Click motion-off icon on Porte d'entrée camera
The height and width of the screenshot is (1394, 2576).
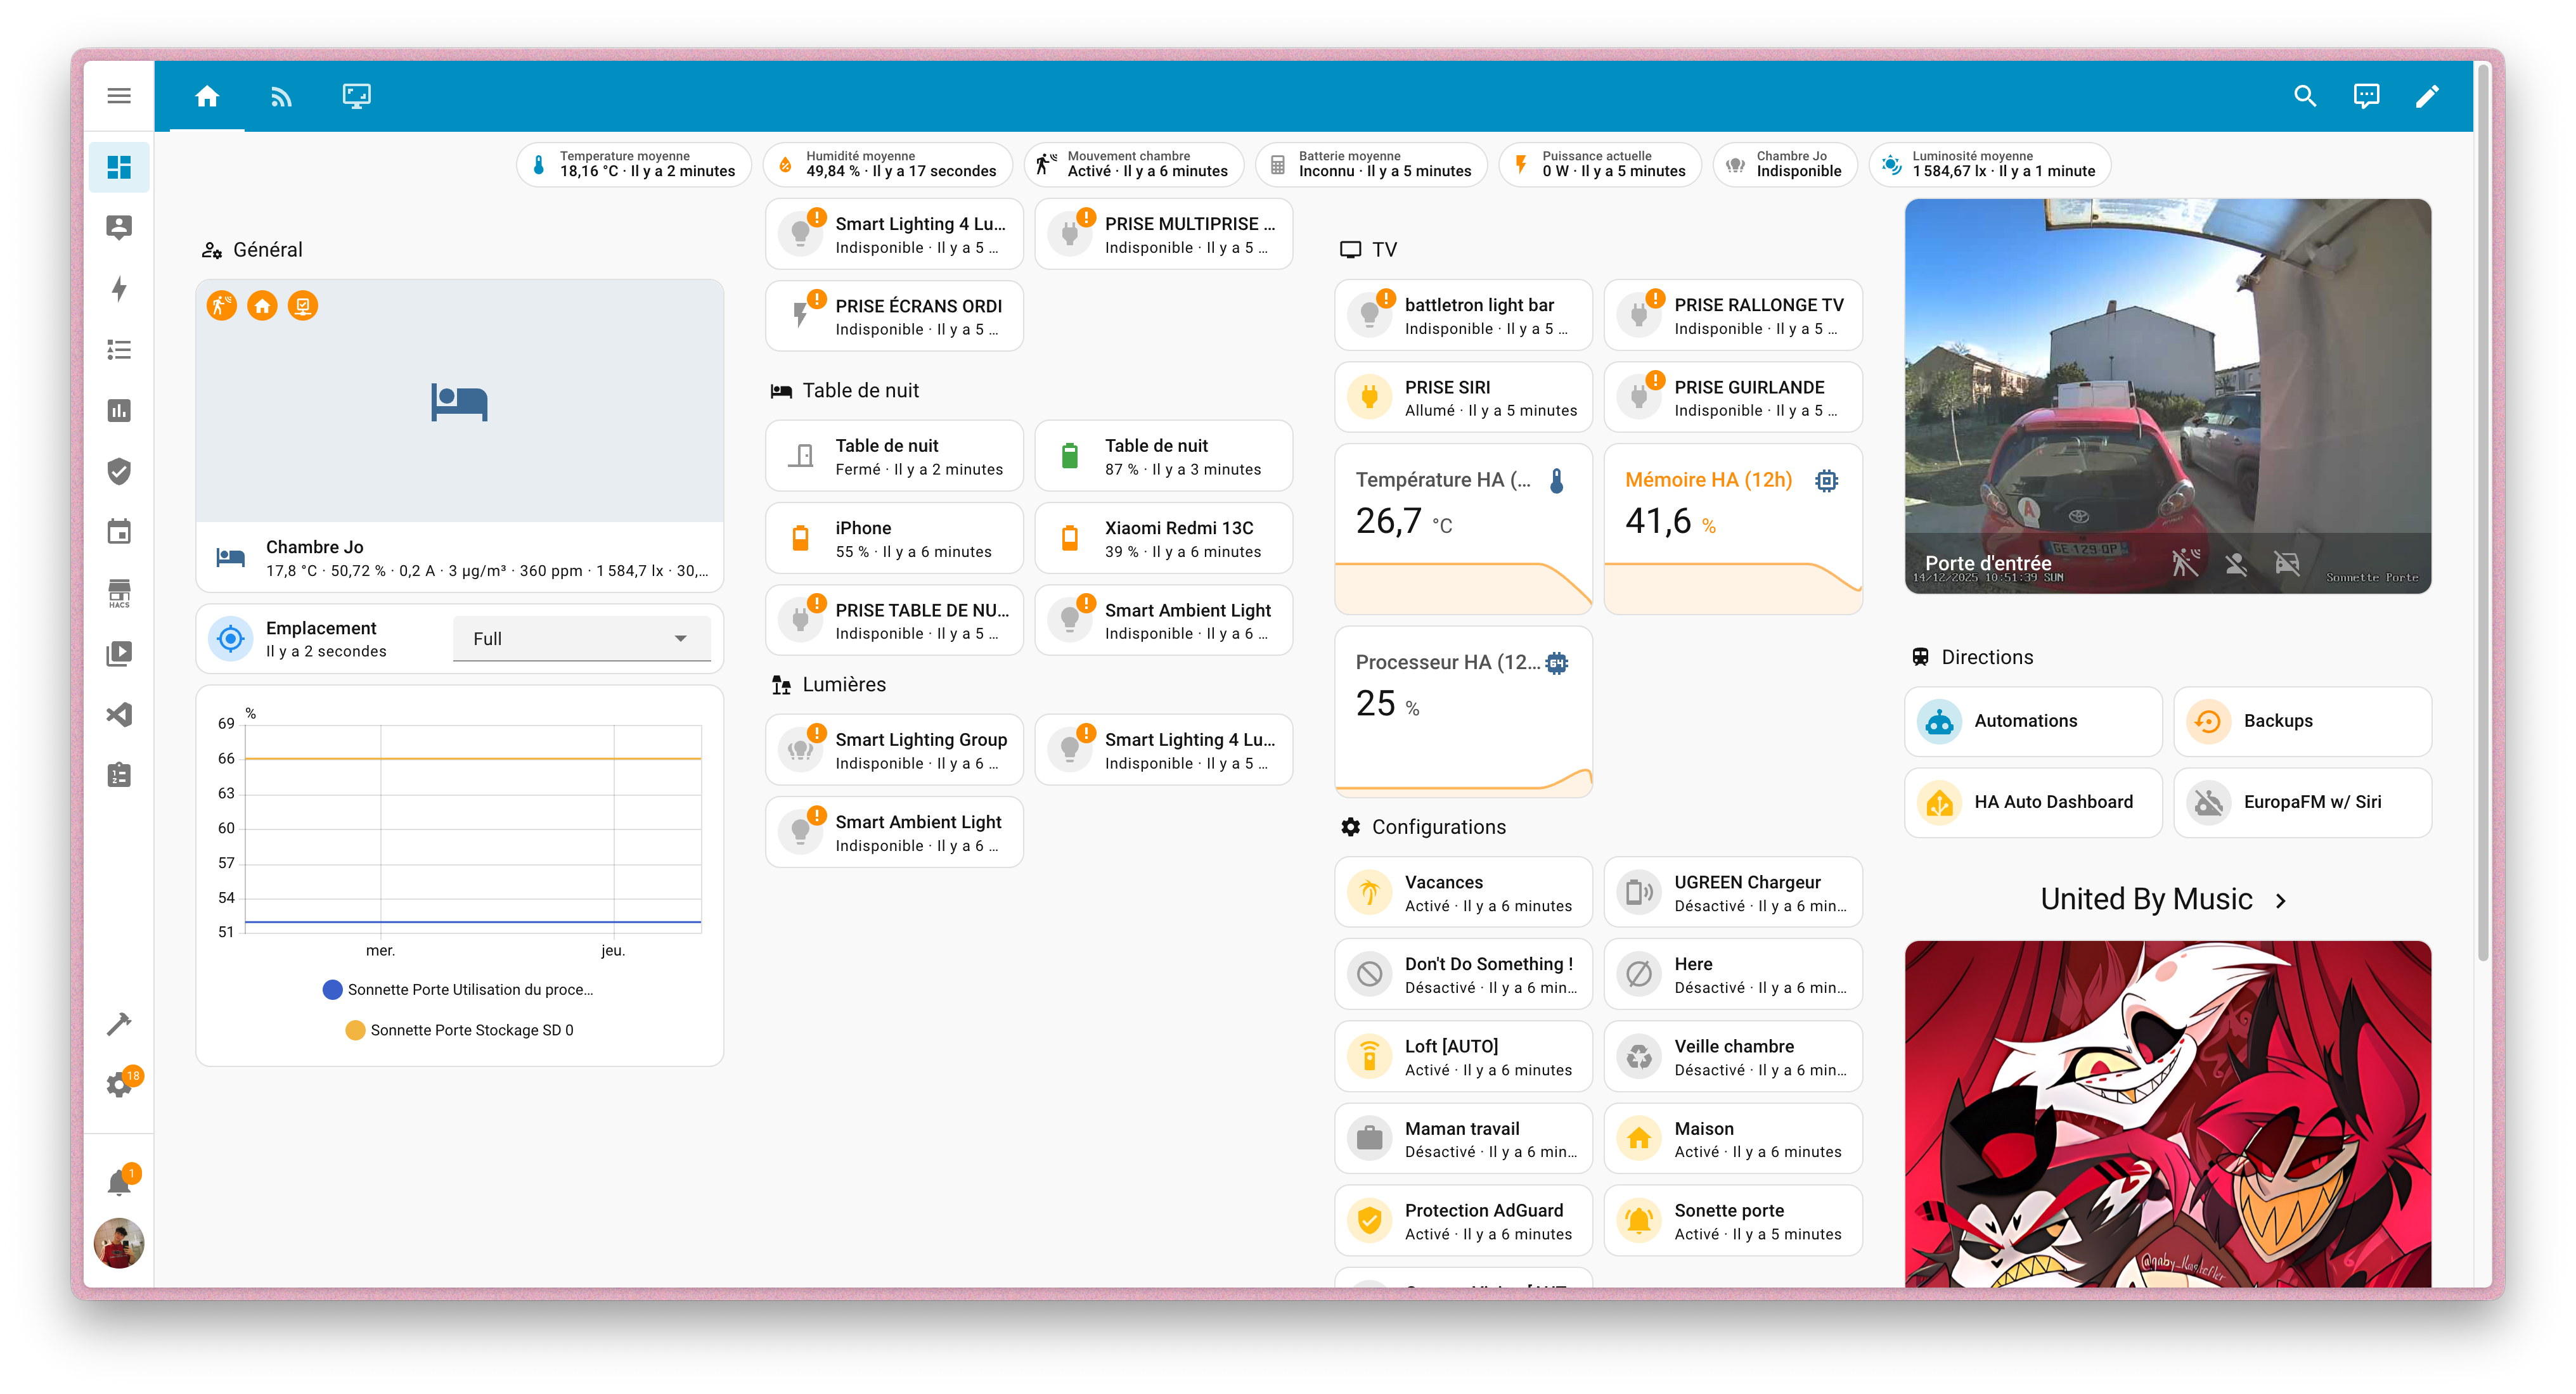[2185, 564]
